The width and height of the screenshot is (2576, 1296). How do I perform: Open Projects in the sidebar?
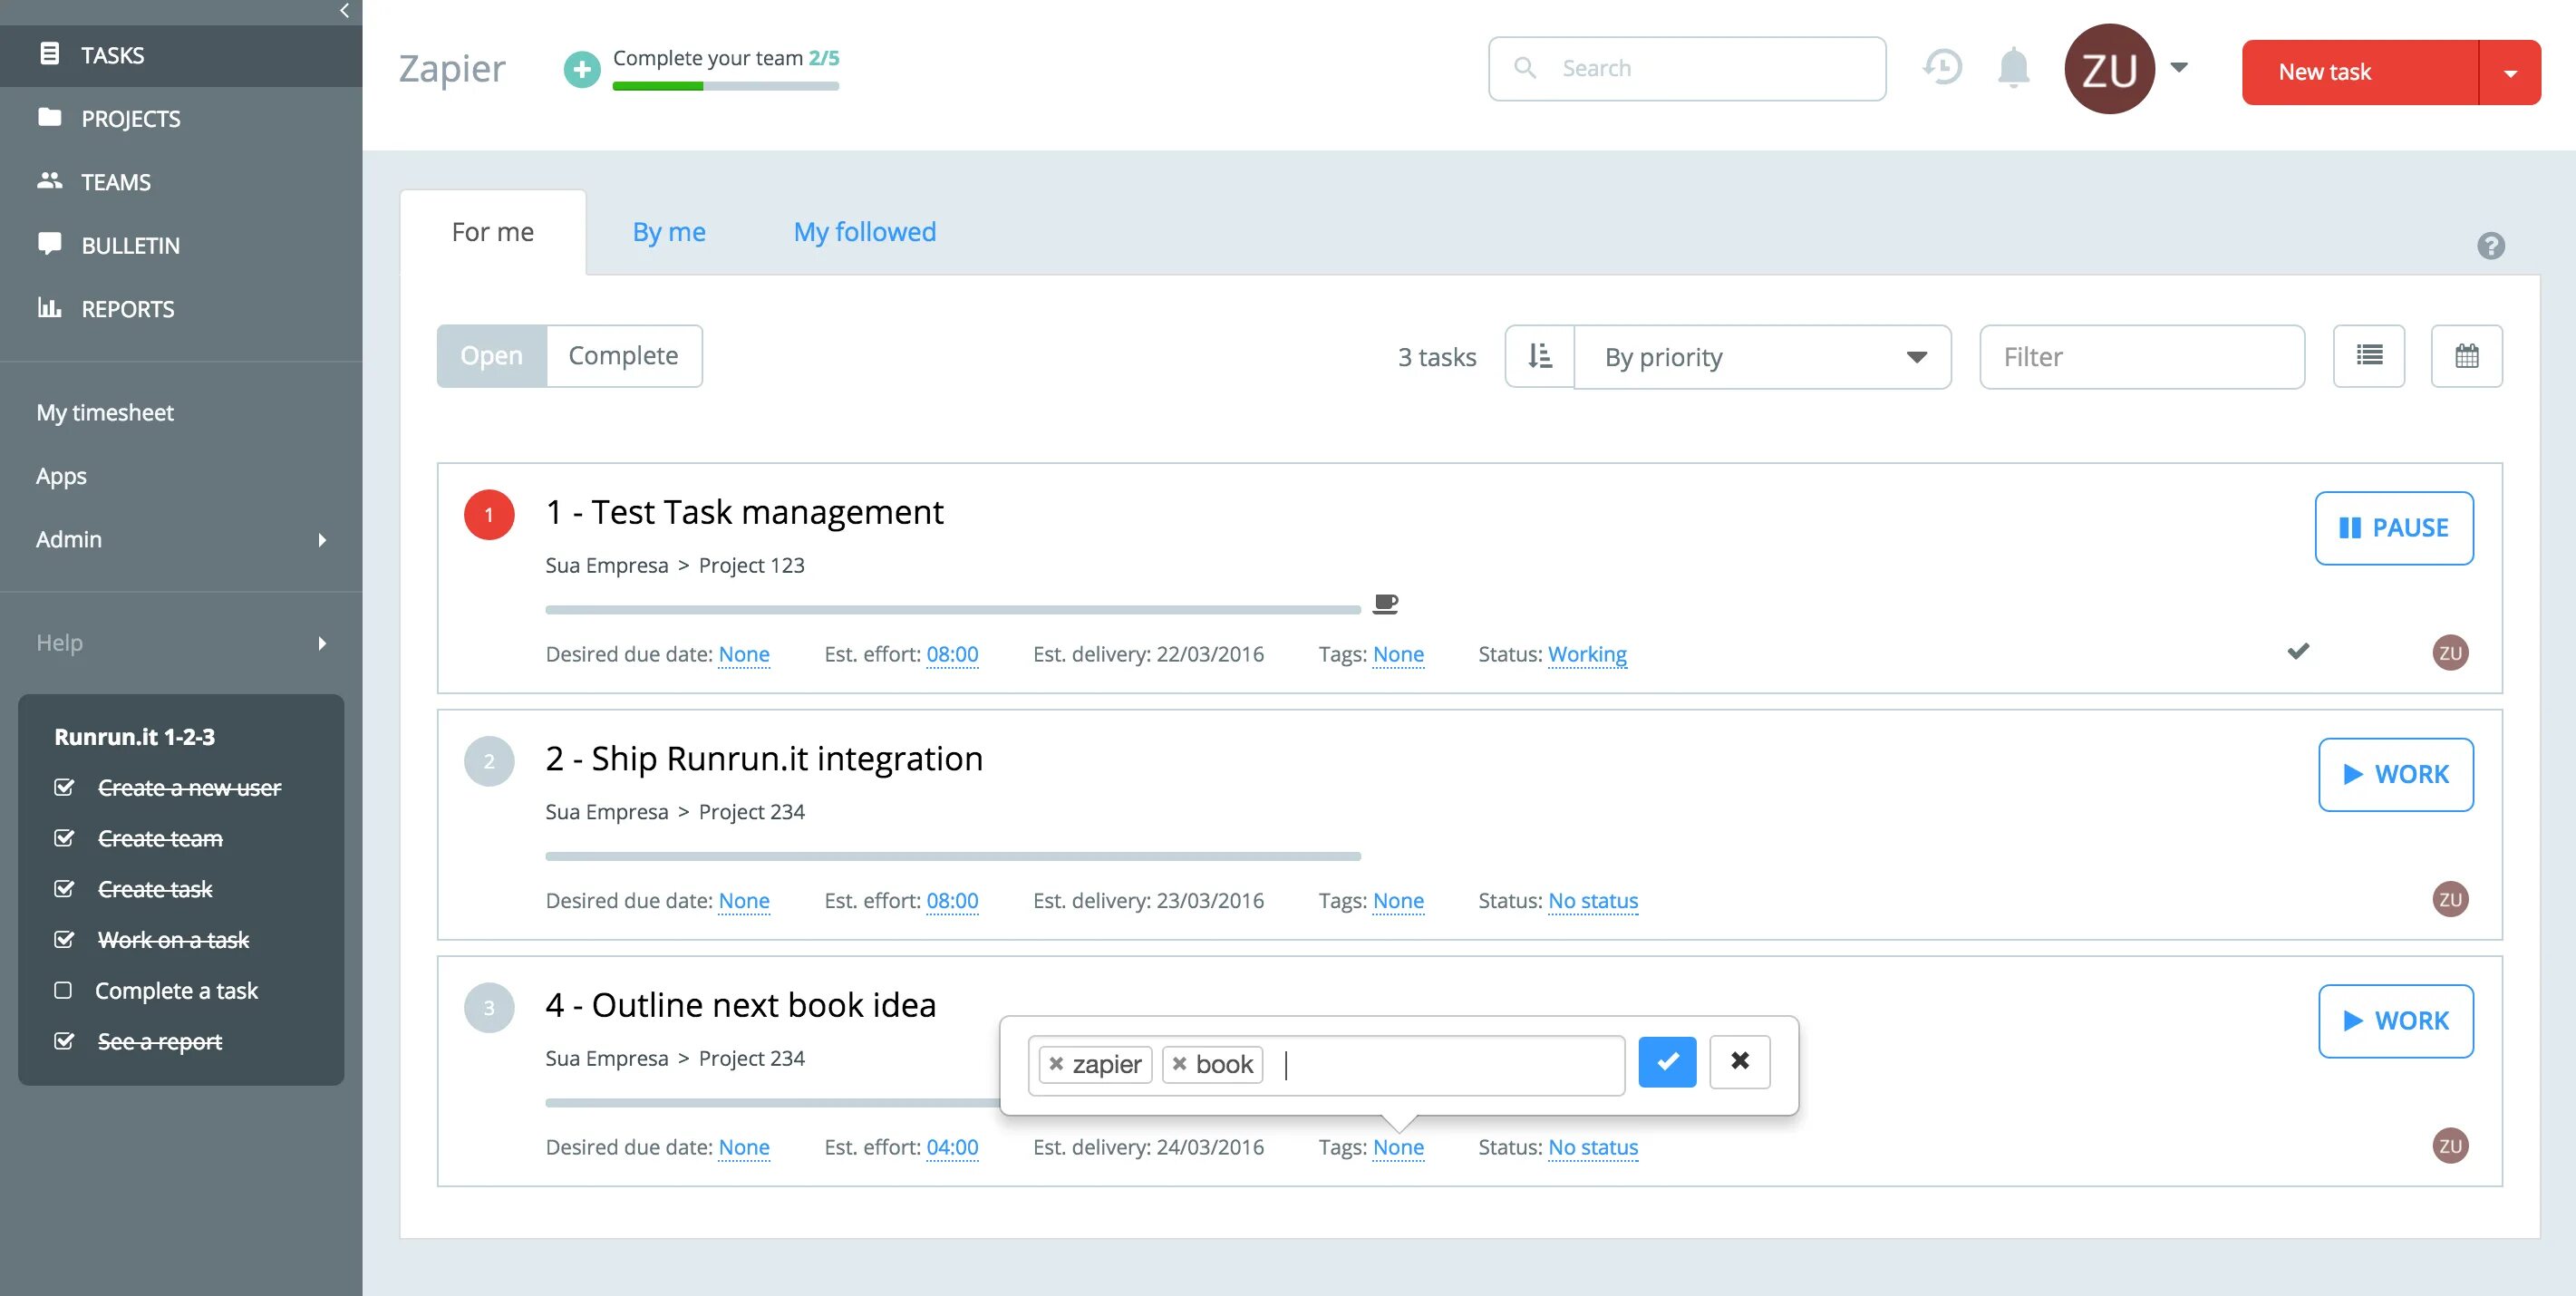pyautogui.click(x=181, y=119)
